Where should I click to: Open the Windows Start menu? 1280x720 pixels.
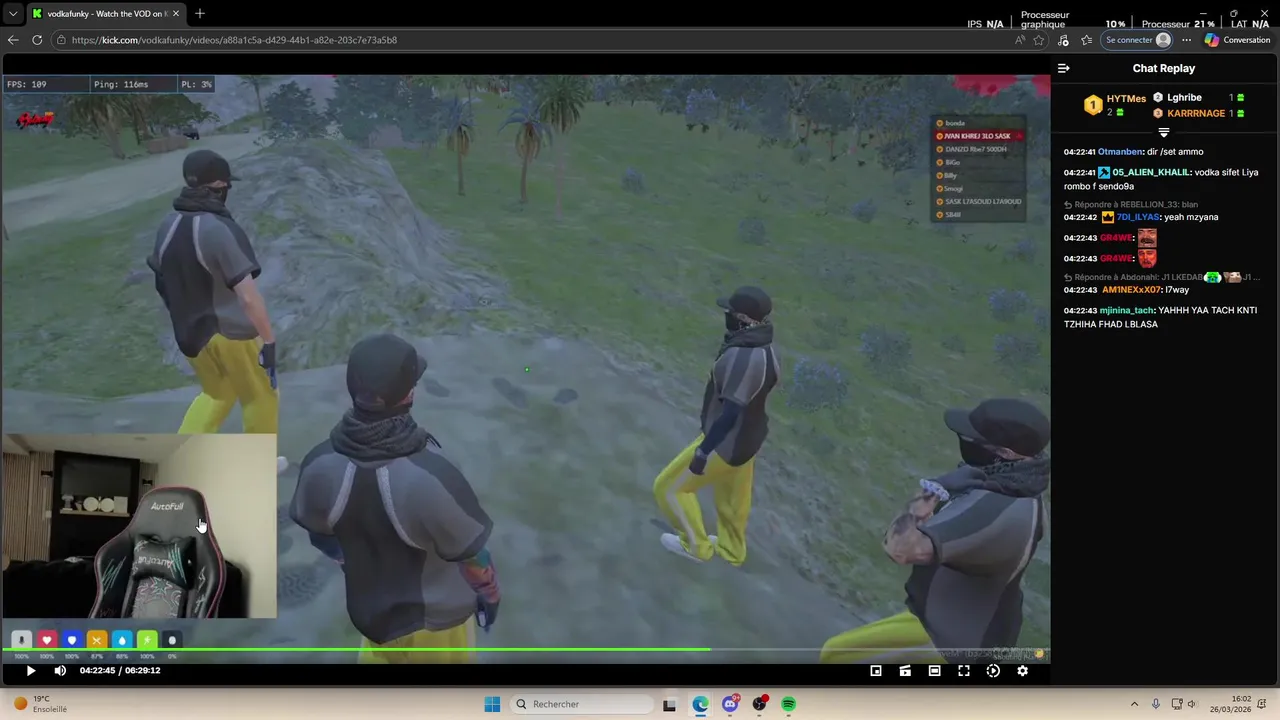pyautogui.click(x=492, y=704)
